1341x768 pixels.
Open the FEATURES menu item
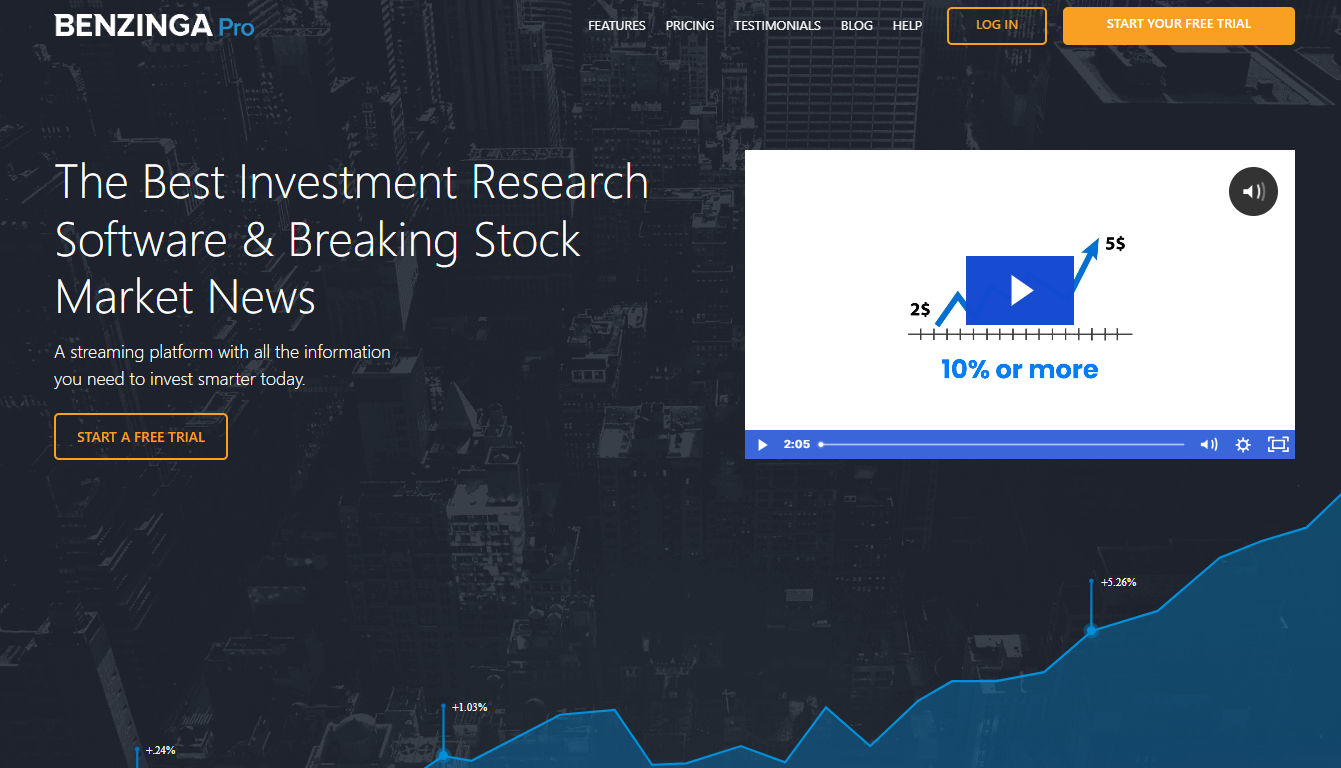click(616, 25)
